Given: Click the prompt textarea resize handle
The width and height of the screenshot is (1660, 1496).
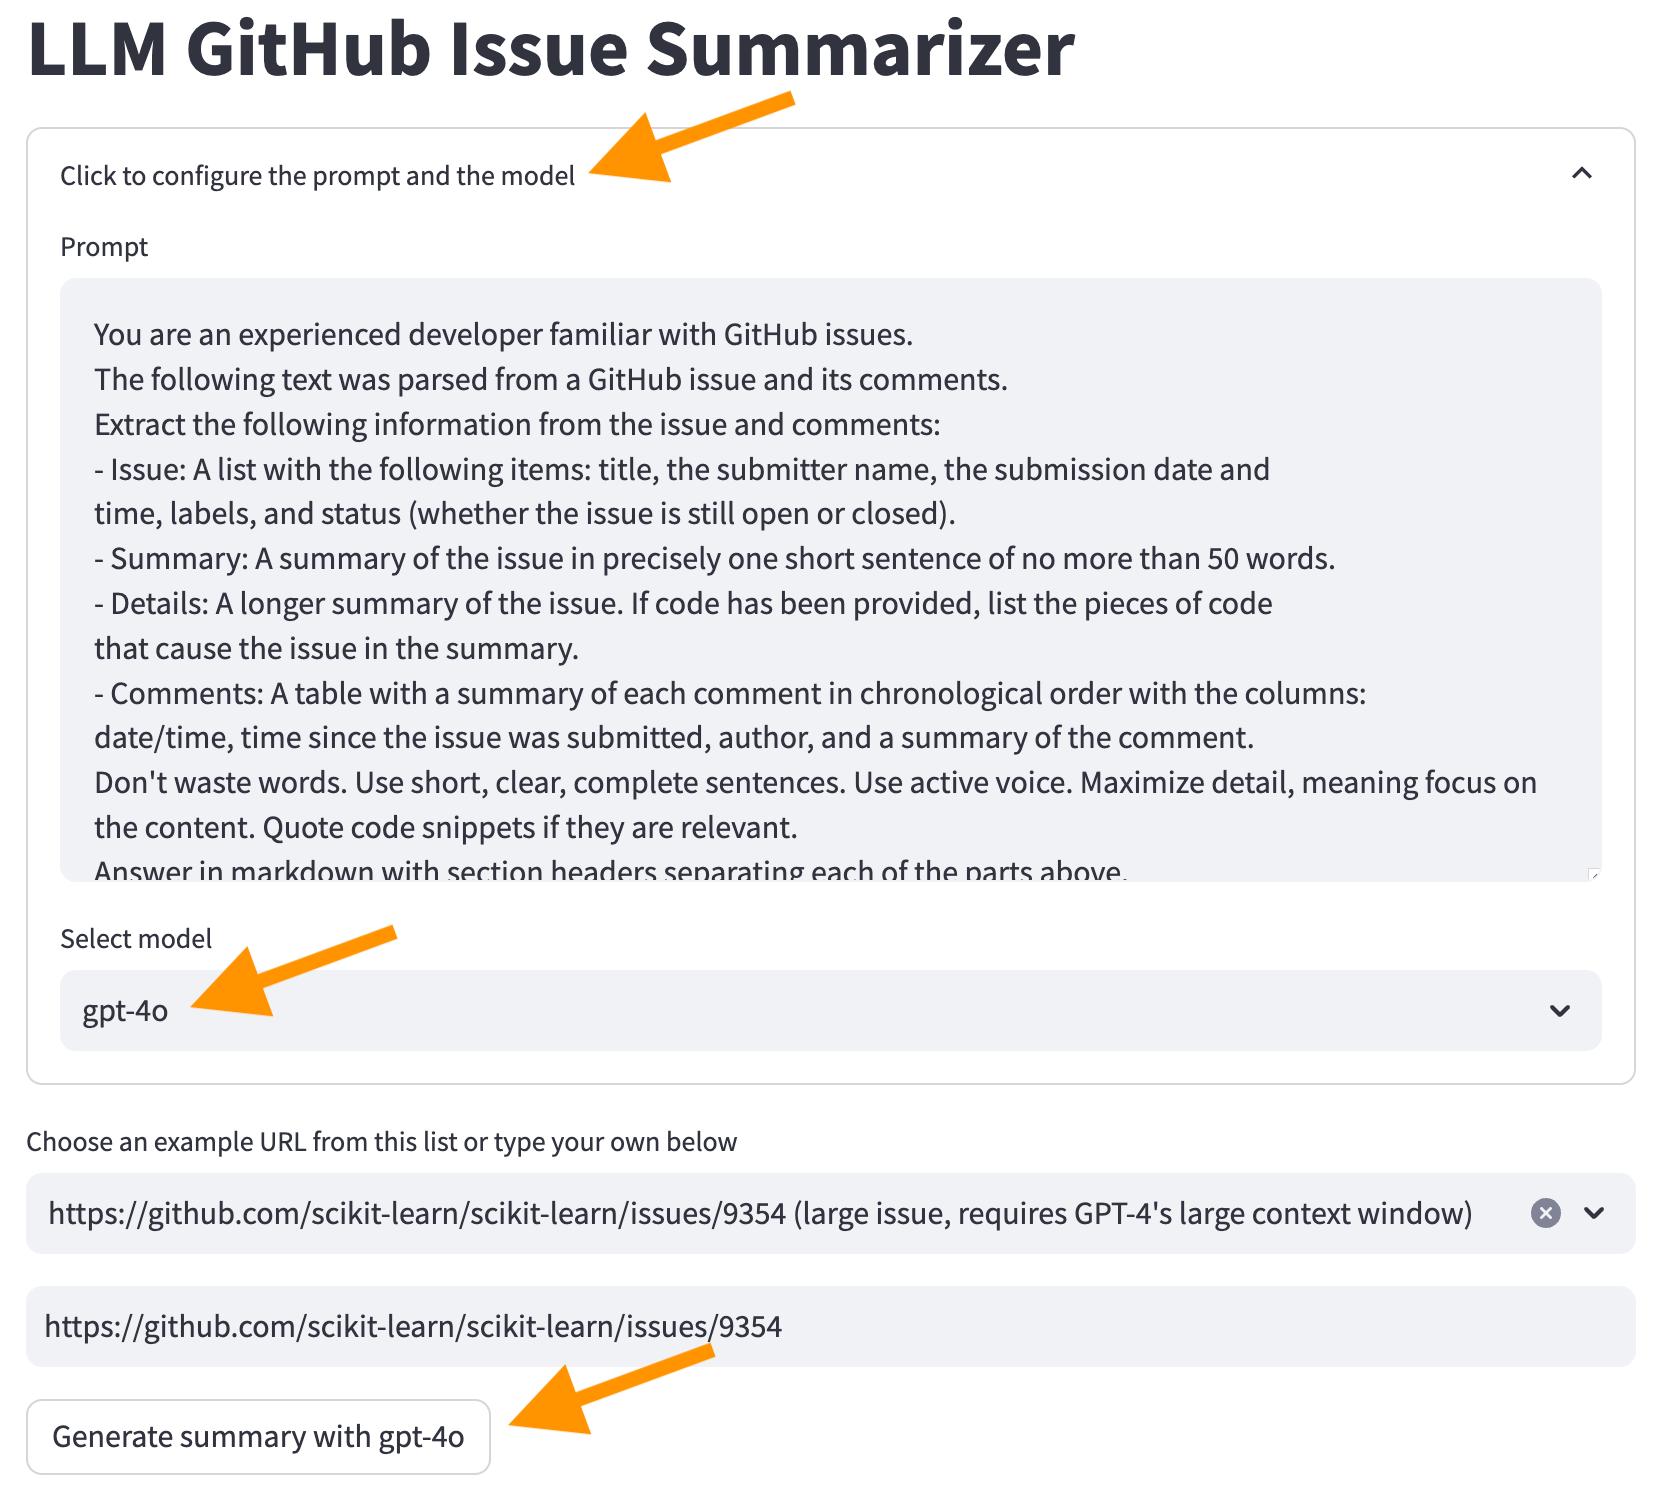Looking at the screenshot, I should [x=1593, y=874].
